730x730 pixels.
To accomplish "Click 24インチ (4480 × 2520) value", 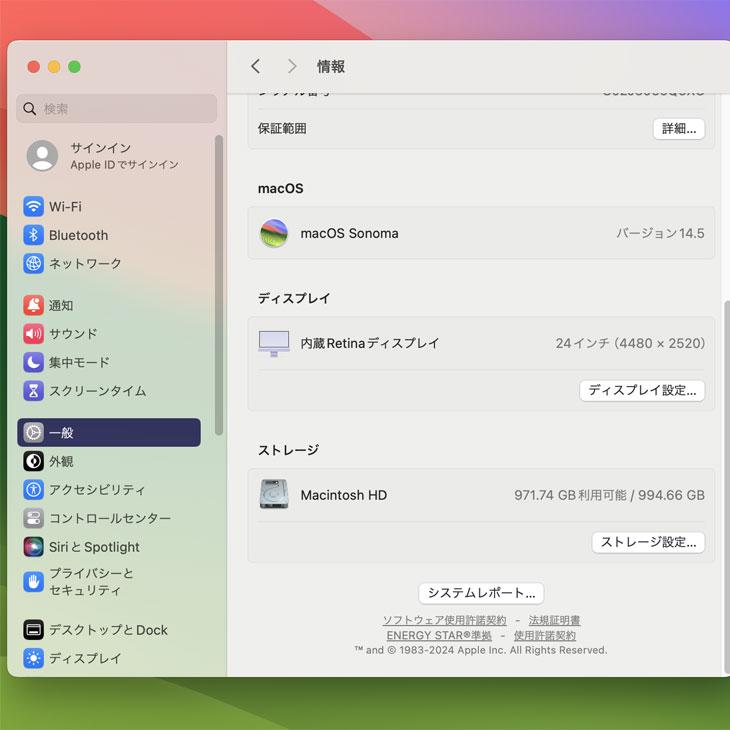I will pyautogui.click(x=630, y=344).
